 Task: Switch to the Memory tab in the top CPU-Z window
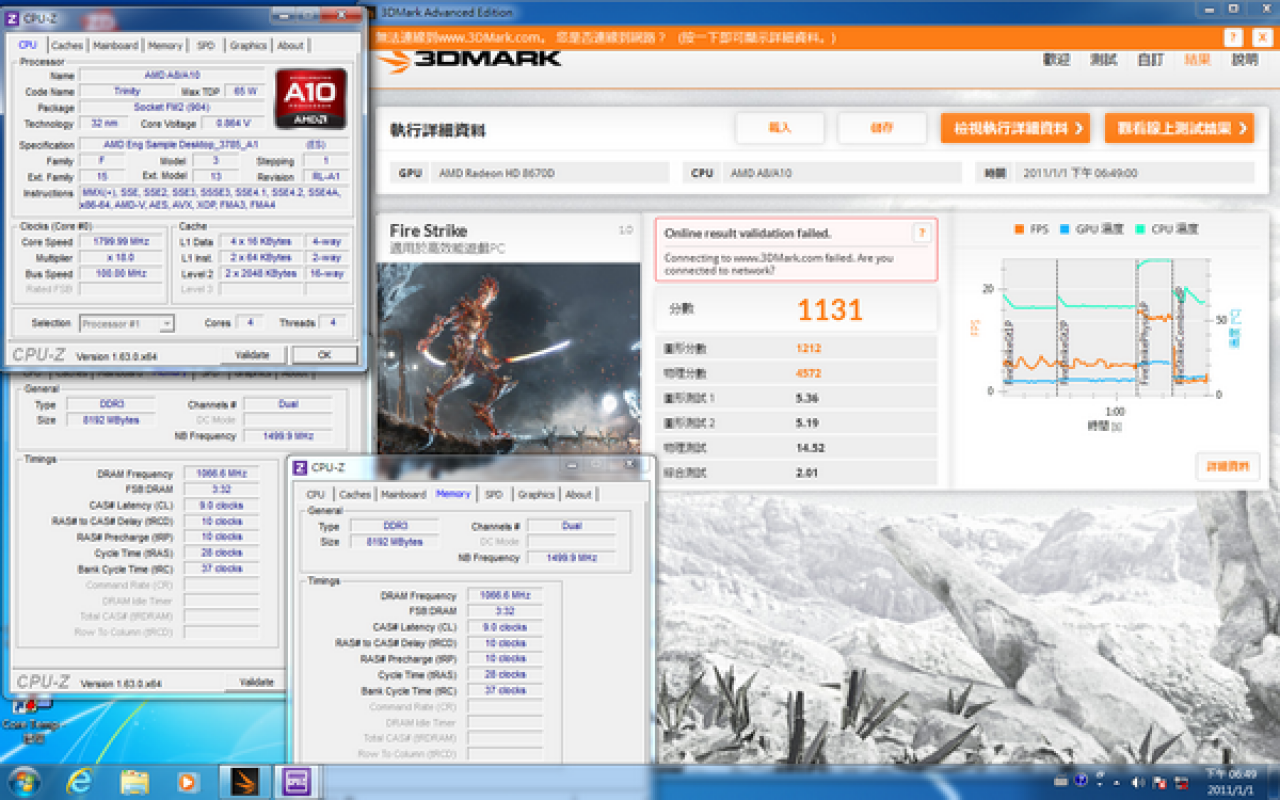click(x=166, y=45)
